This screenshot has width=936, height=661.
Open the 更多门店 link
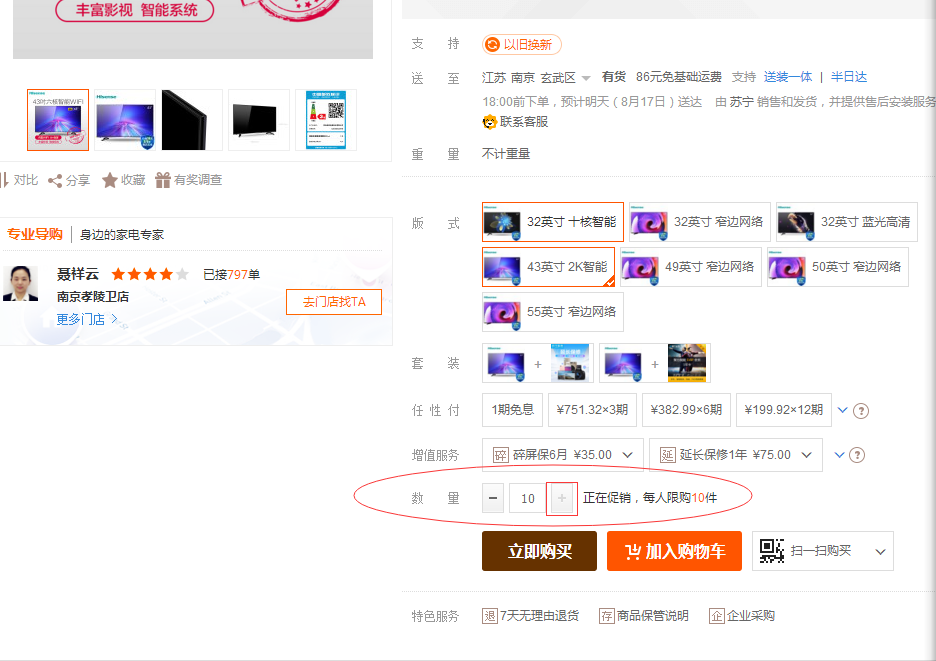pyautogui.click(x=87, y=319)
